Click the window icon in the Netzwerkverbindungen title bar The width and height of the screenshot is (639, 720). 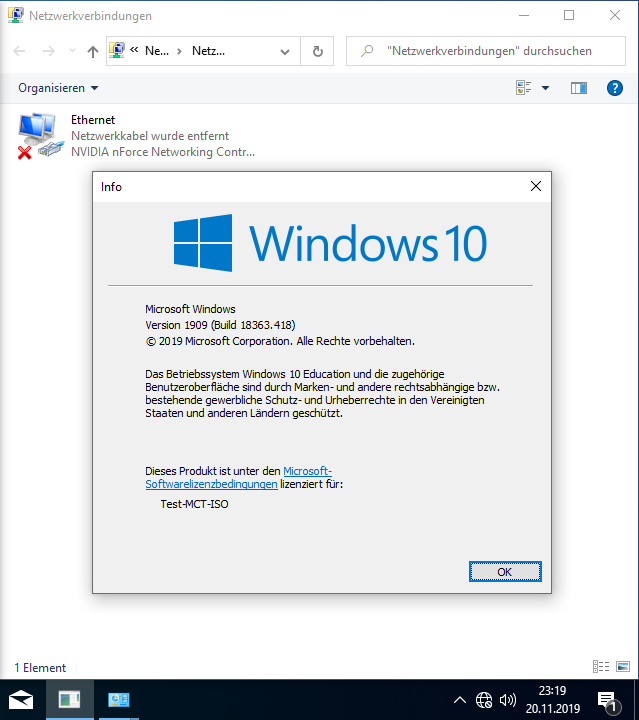tap(16, 15)
